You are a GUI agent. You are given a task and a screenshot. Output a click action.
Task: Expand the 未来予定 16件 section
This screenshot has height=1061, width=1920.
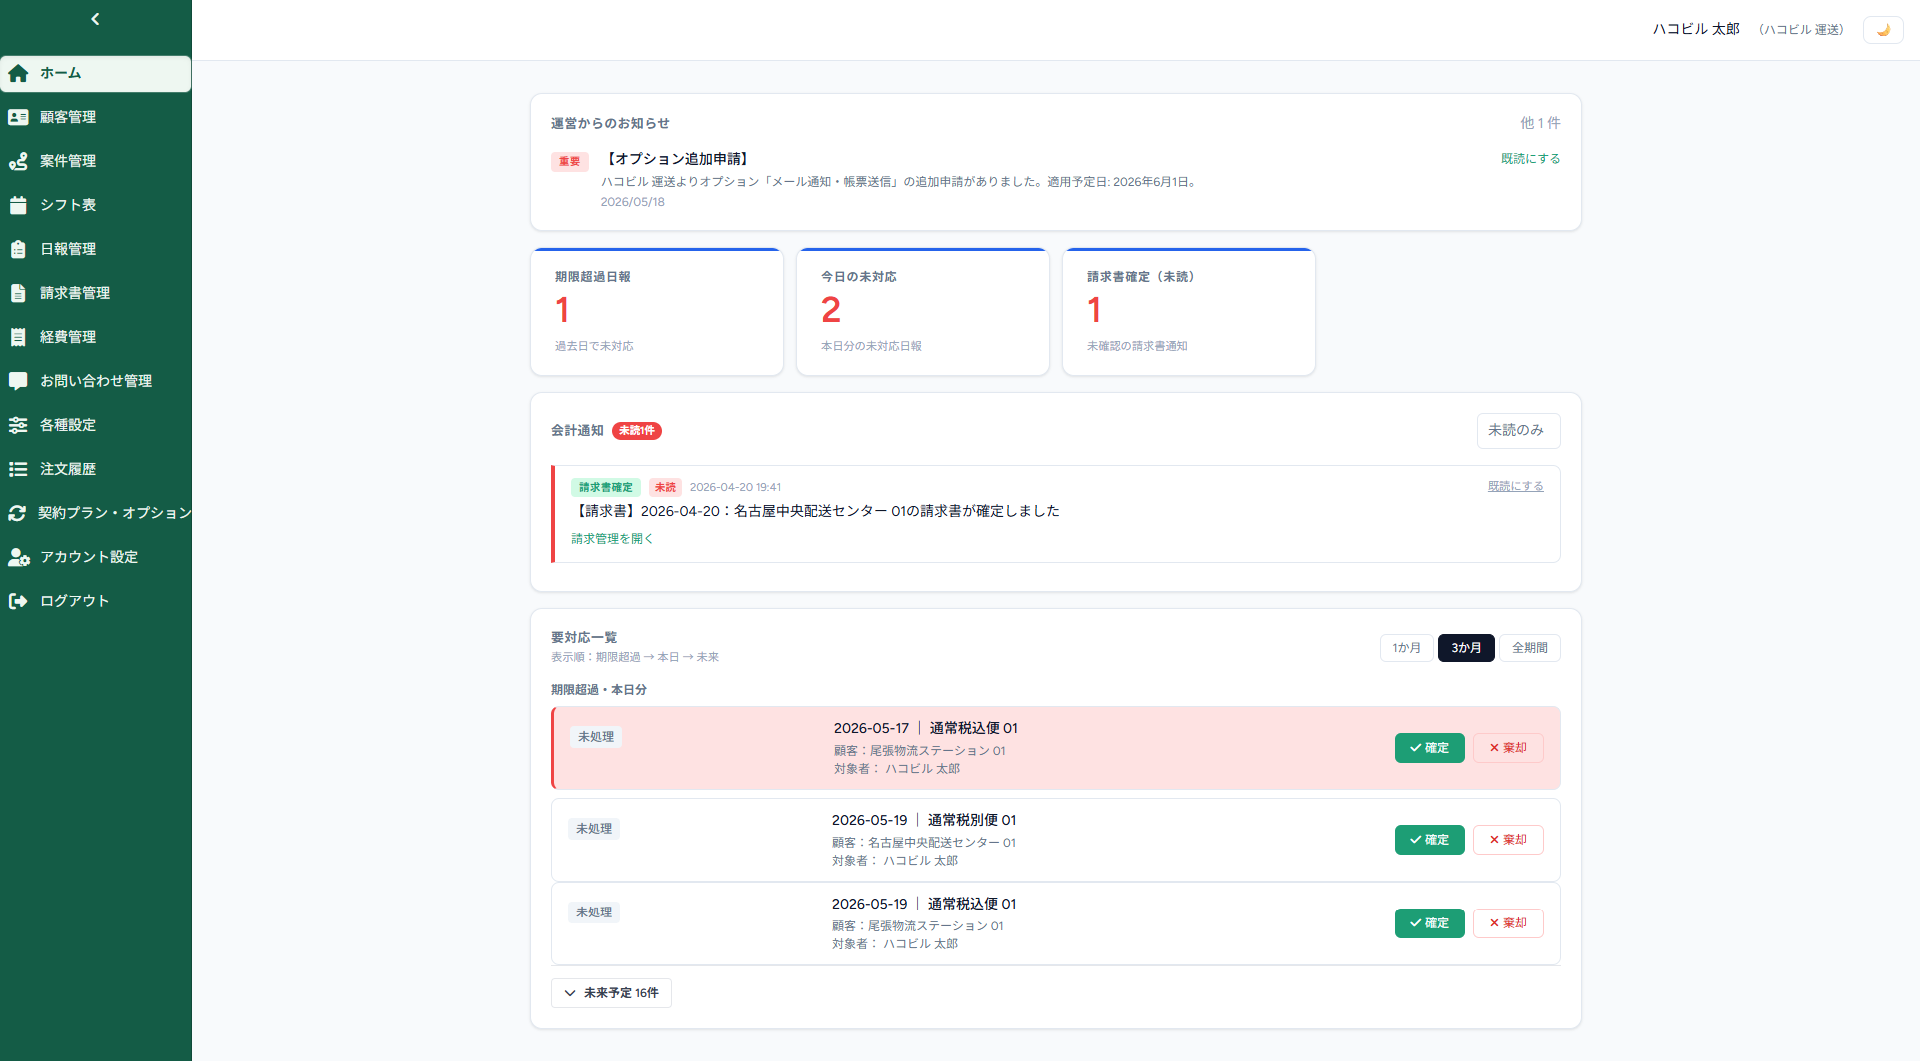611,993
